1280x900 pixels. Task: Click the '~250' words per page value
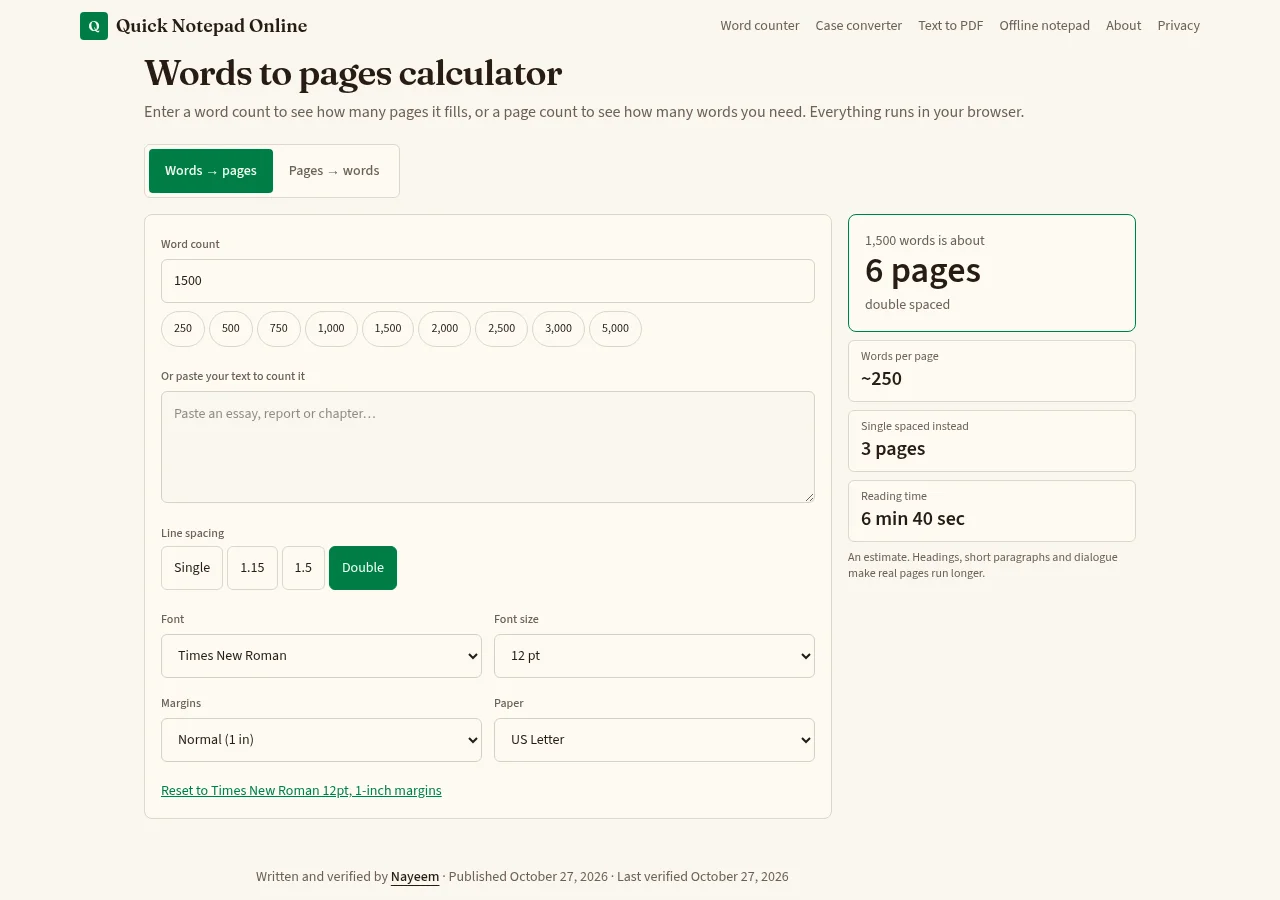tap(881, 379)
